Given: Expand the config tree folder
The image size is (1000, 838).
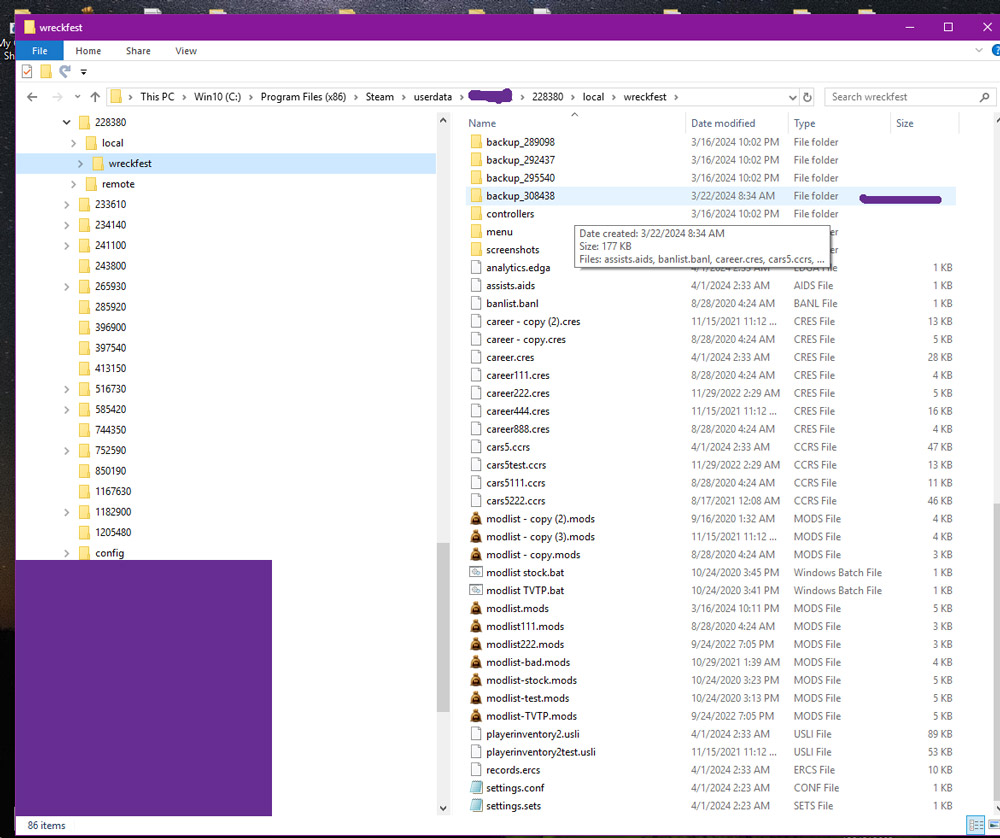Looking at the screenshot, I should coord(67,554).
